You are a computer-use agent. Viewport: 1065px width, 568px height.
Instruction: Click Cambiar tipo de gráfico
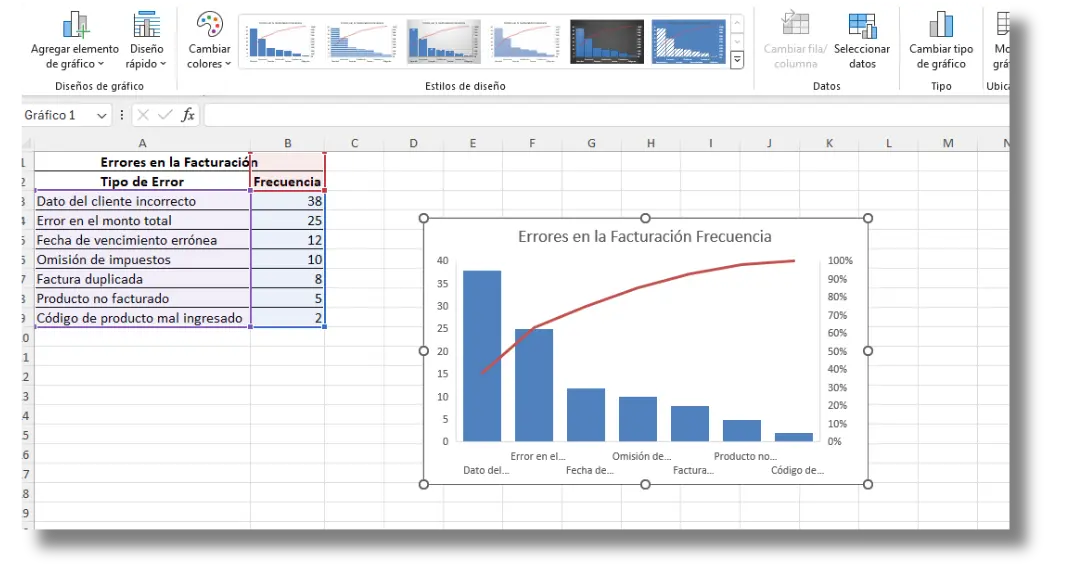tap(941, 41)
